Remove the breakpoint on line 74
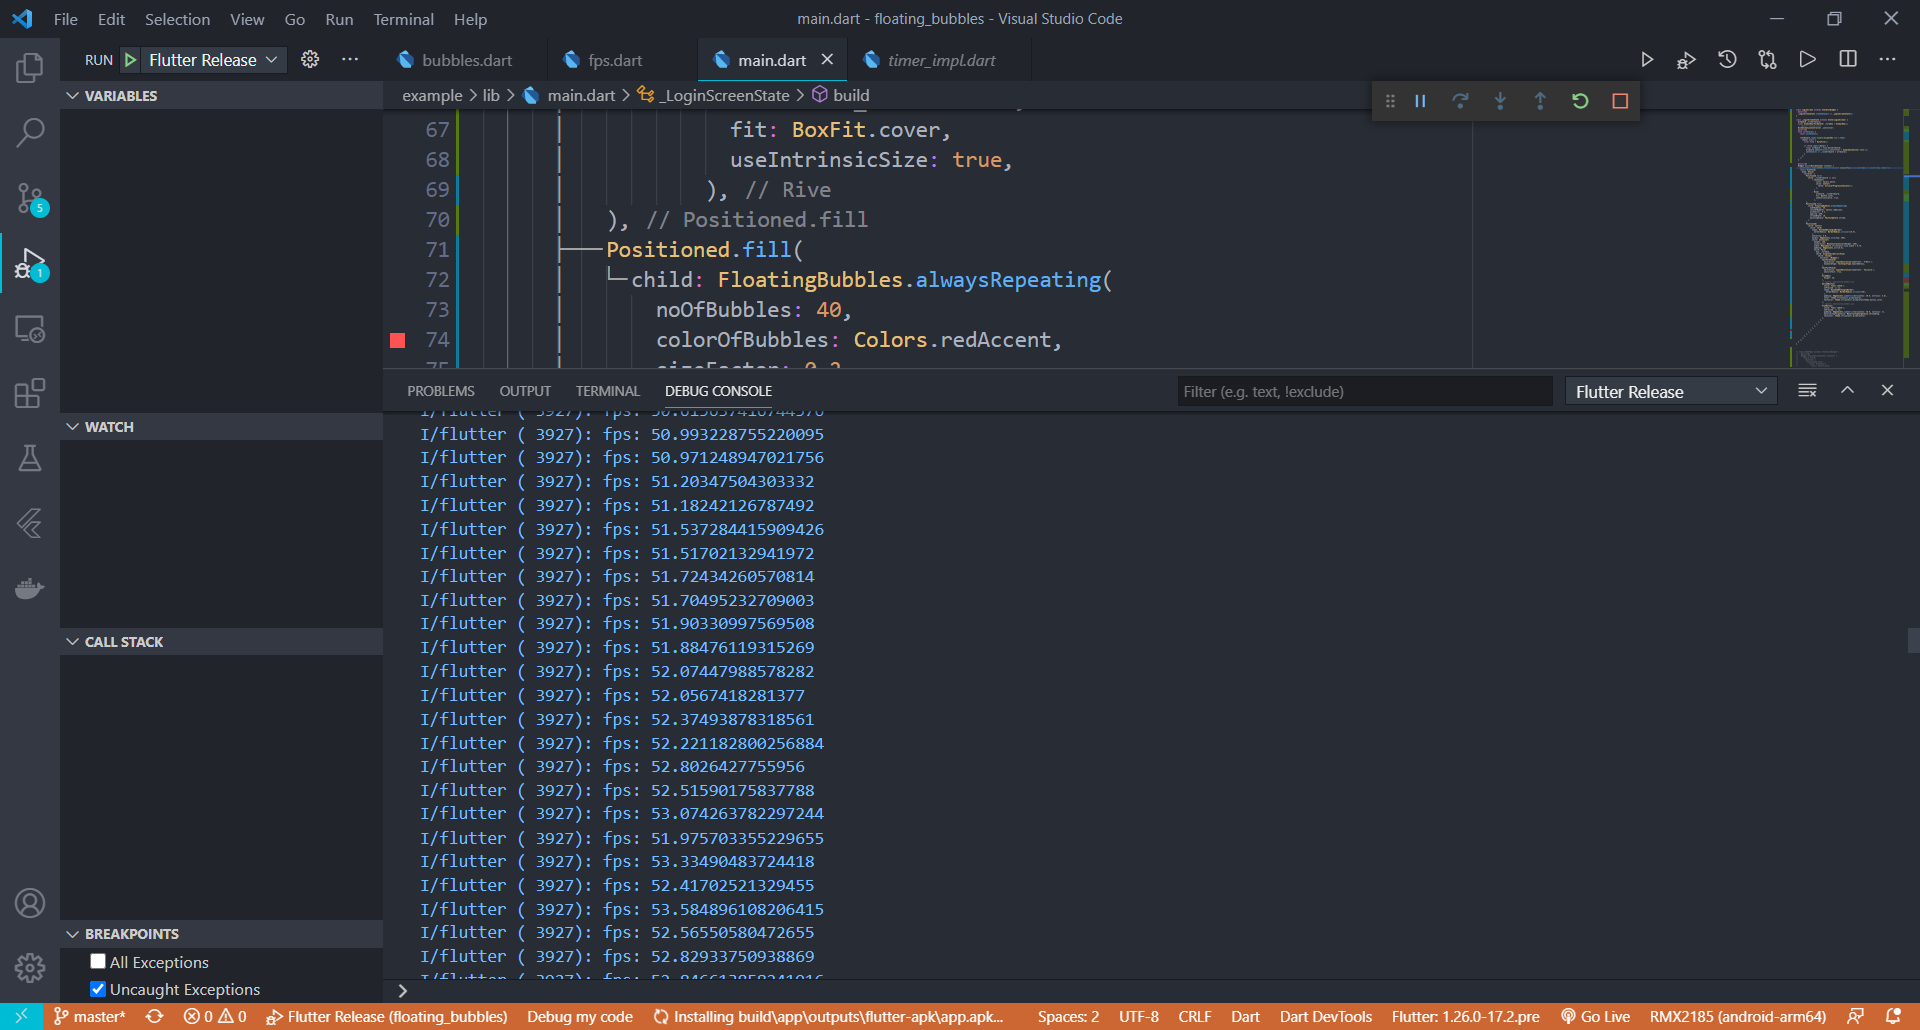 coord(397,340)
